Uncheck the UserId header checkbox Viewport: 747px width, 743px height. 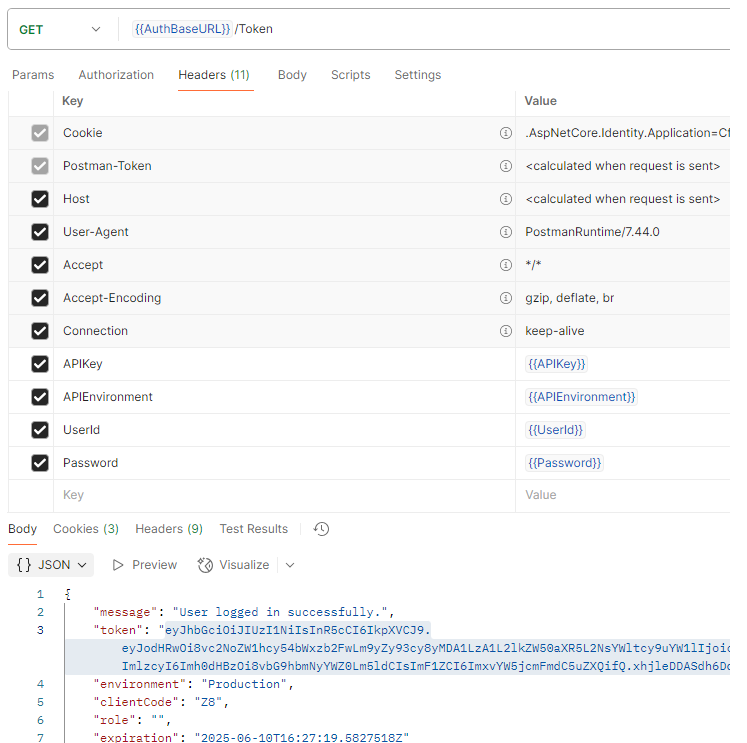tap(40, 430)
